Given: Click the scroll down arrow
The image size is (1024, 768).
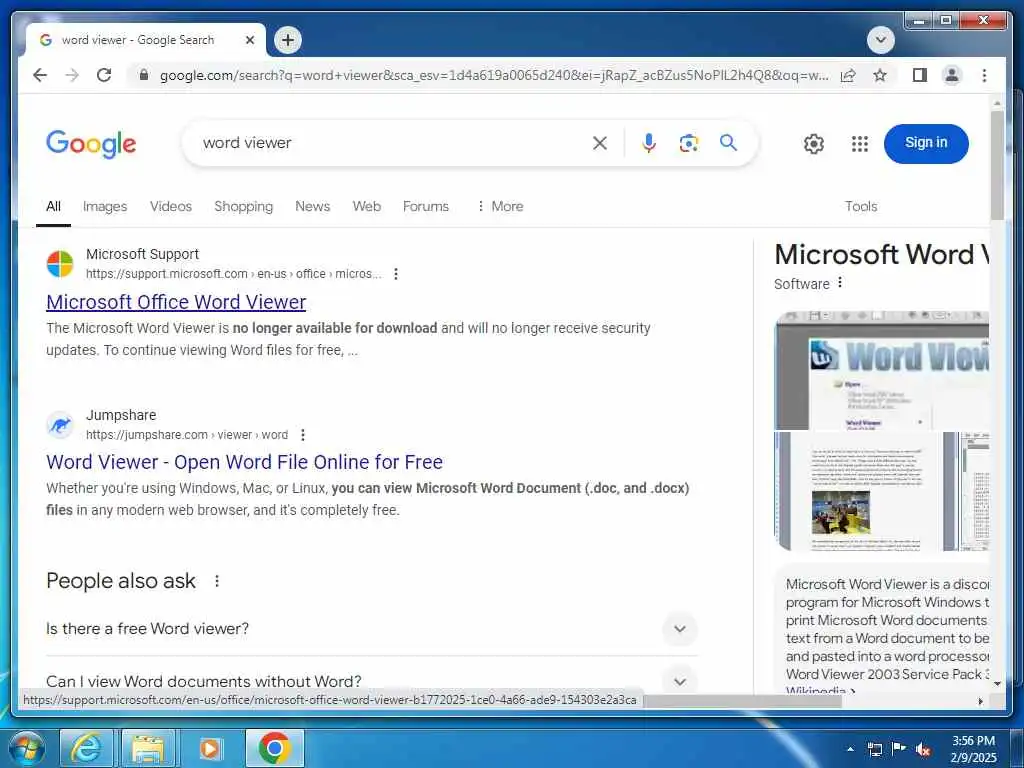Looking at the screenshot, I should 997,684.
